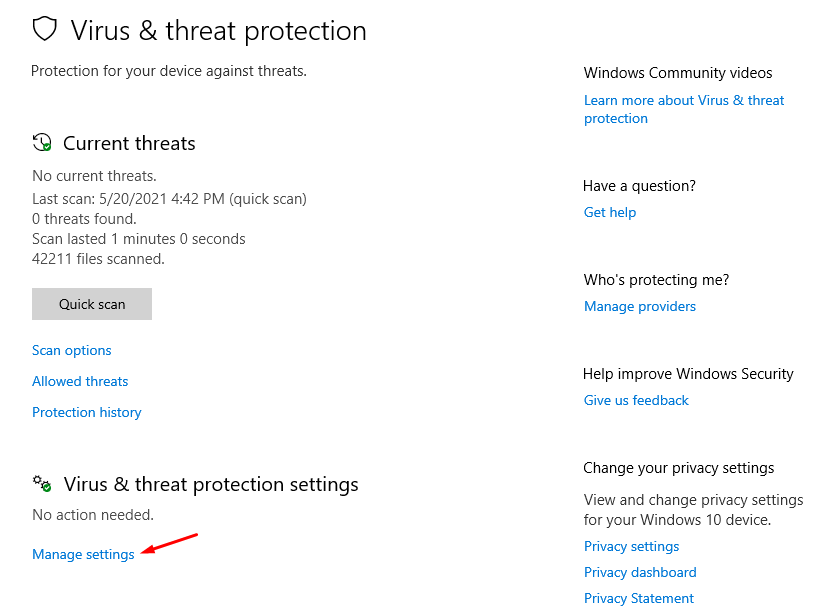Select the Virus & threat protection page title
Viewport: 833px width, 613px height.
219,30
